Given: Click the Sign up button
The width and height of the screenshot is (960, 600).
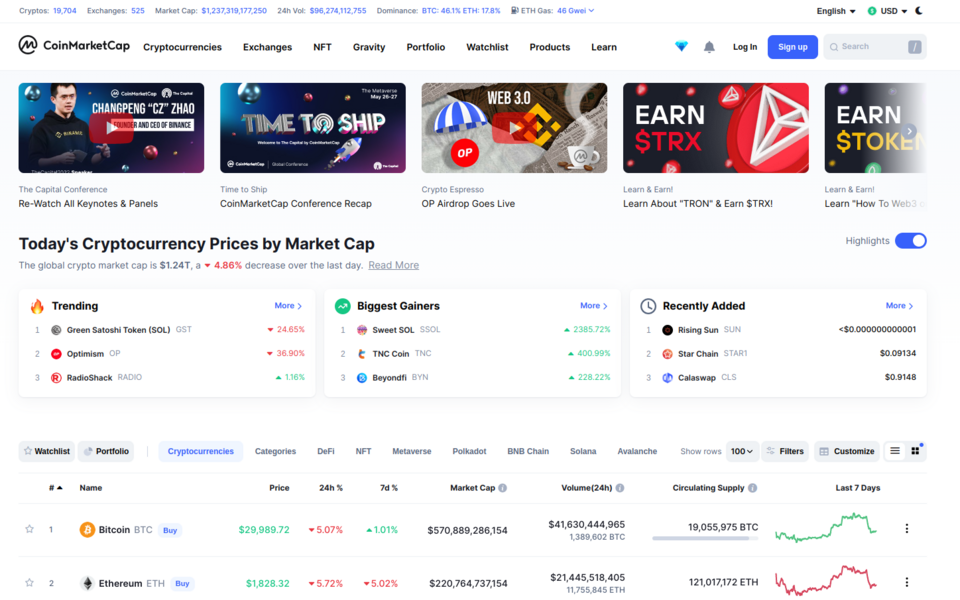Looking at the screenshot, I should (793, 47).
